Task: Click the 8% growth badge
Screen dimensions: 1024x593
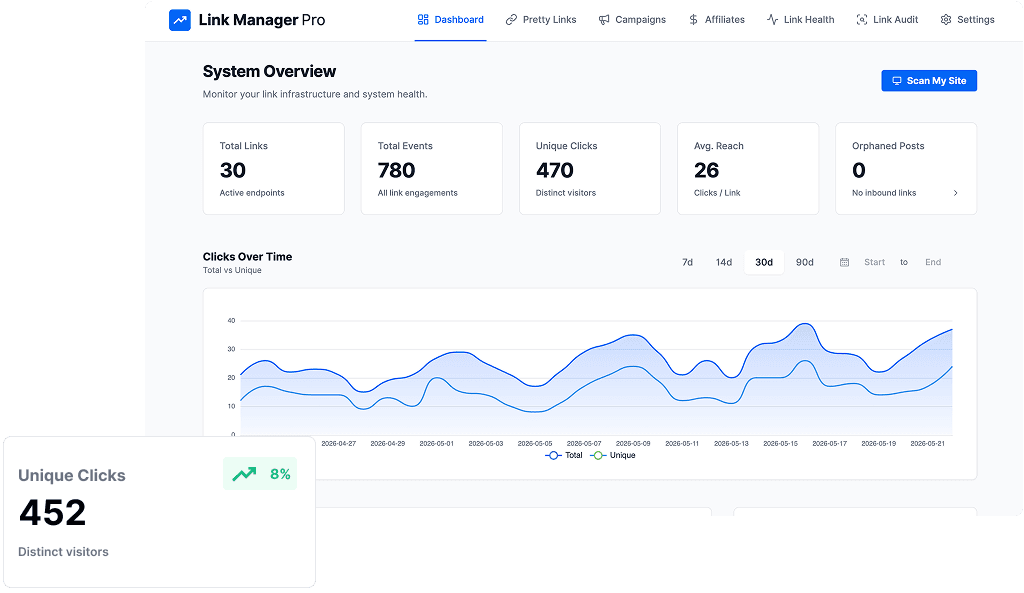Action: pos(260,474)
